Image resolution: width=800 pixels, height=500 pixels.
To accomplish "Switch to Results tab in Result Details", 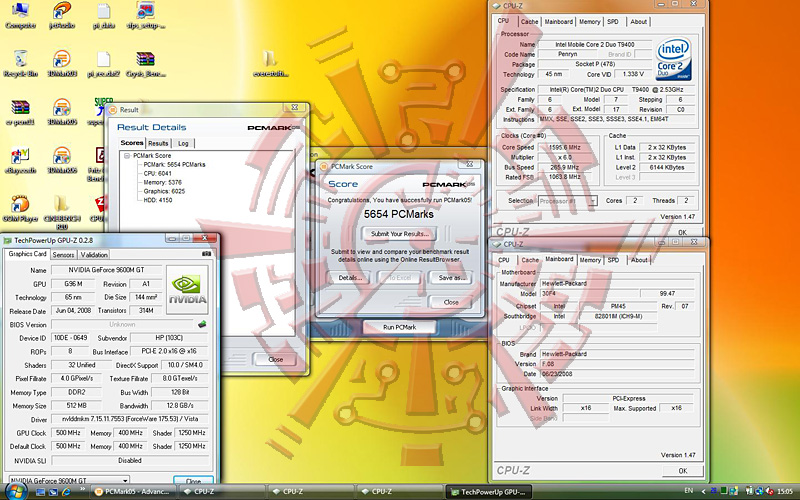I will point(158,143).
